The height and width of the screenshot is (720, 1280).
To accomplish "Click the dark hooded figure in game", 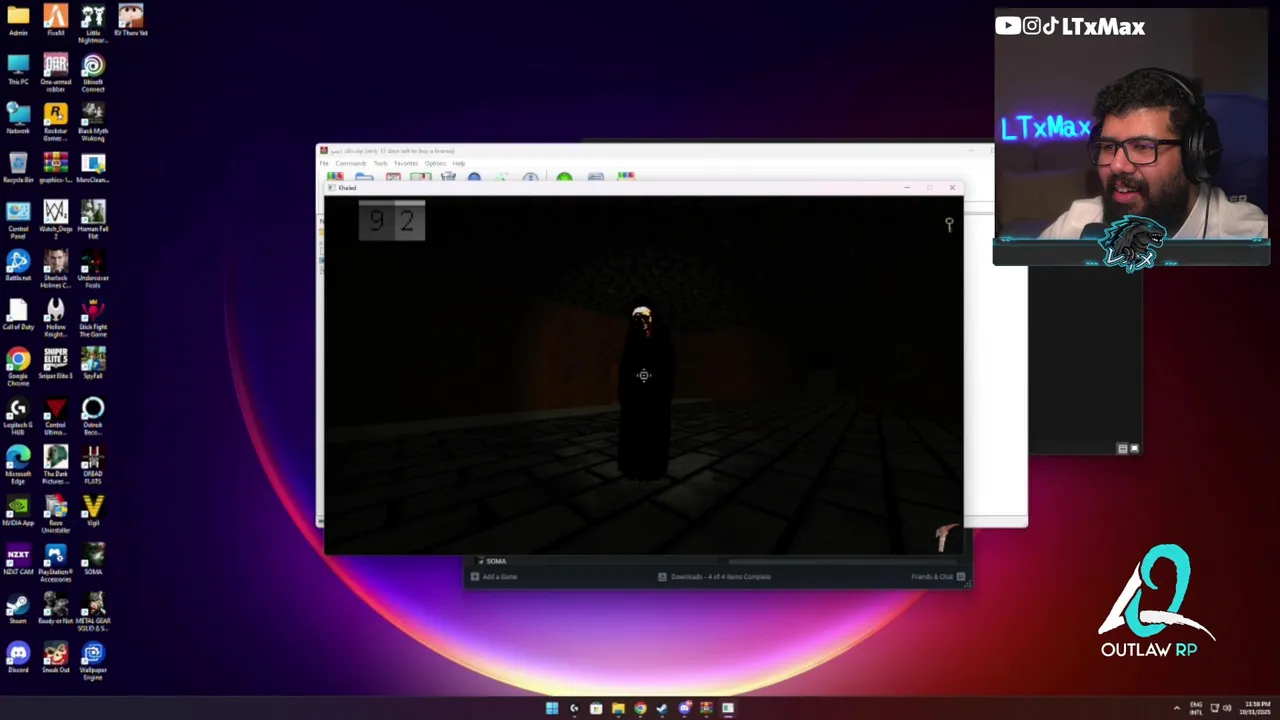I will (643, 393).
